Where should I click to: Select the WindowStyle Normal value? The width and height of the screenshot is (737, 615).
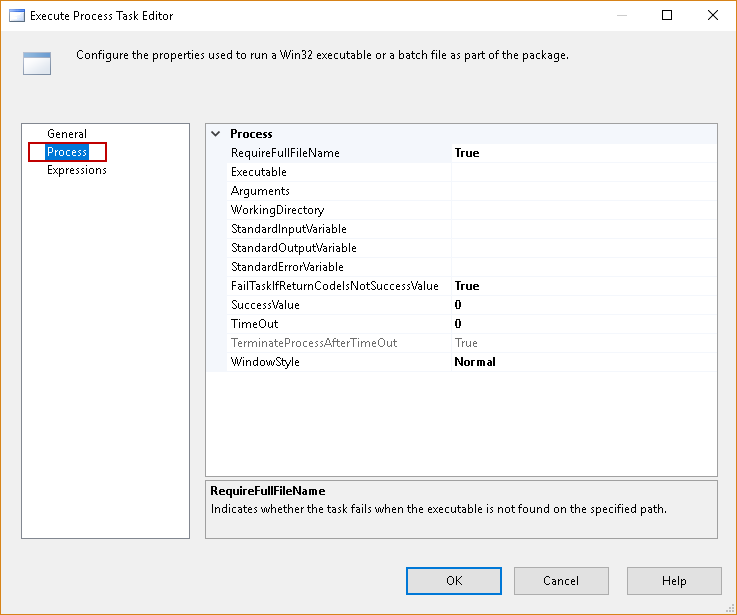coord(583,362)
